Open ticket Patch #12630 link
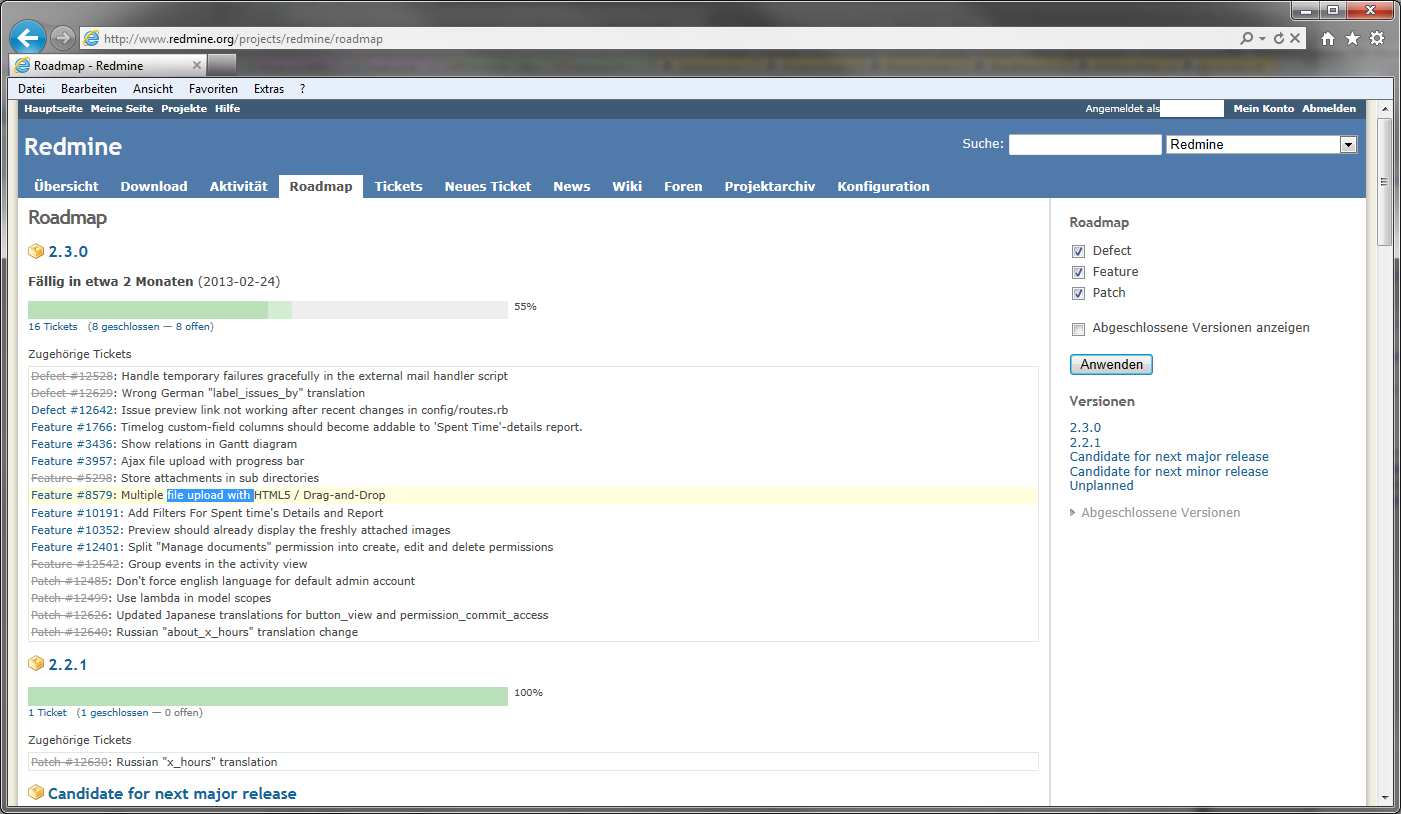The width and height of the screenshot is (1401, 814). 70,762
